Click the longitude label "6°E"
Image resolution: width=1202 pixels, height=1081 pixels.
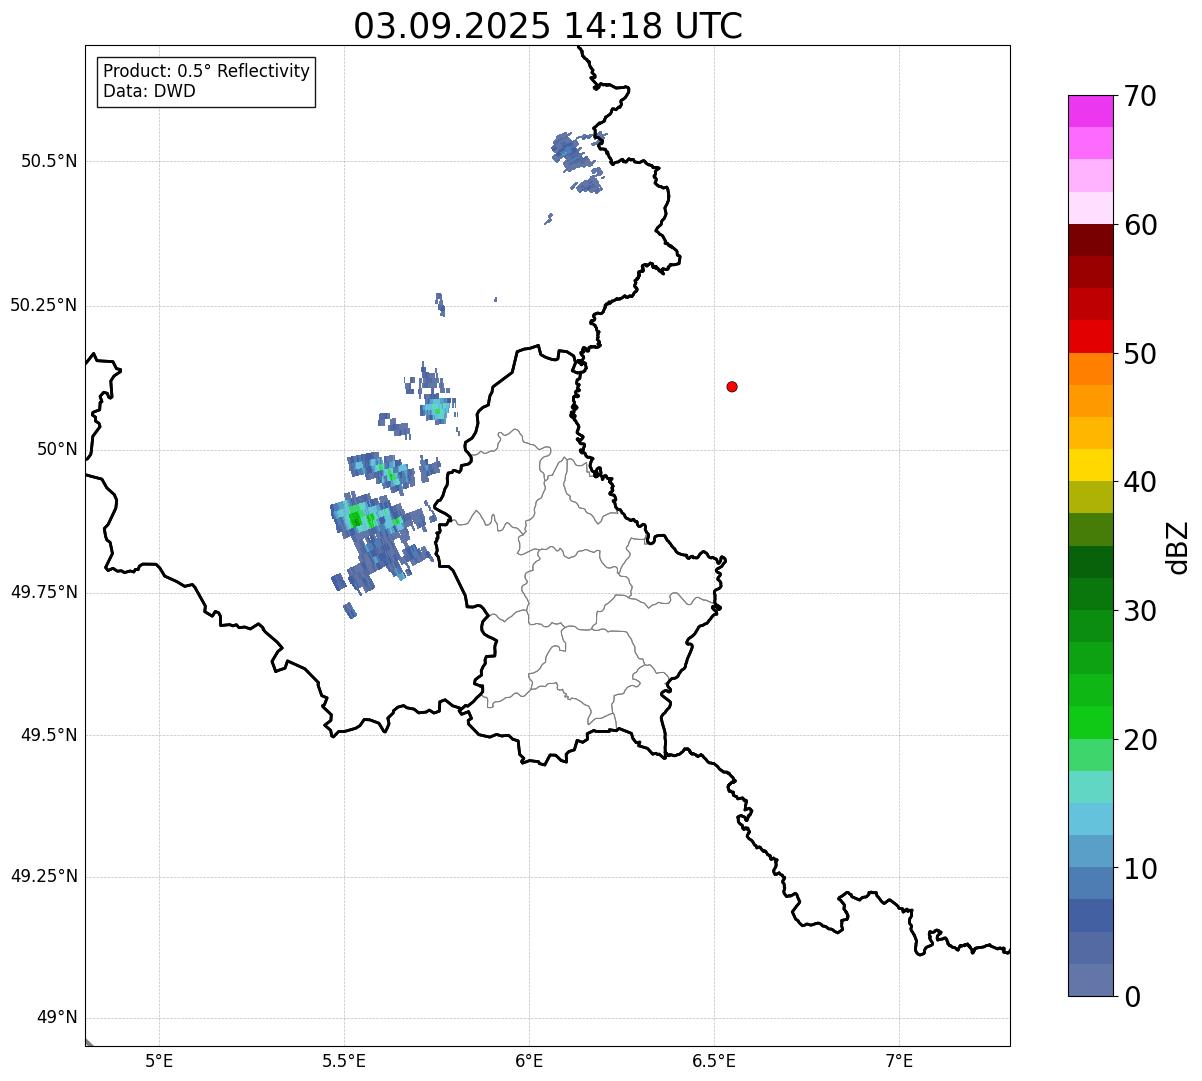pos(529,1061)
